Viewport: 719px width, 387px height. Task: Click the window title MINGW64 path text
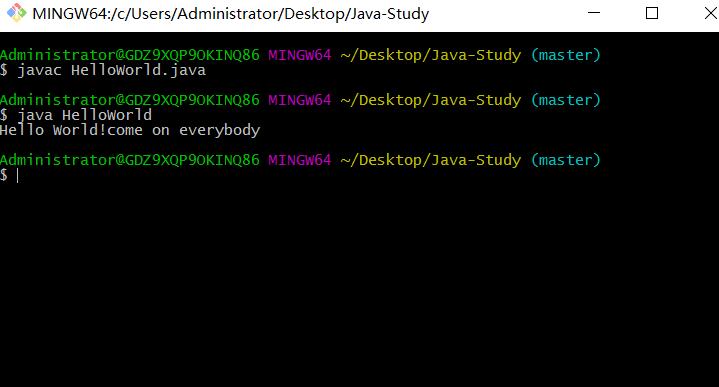tap(231, 14)
